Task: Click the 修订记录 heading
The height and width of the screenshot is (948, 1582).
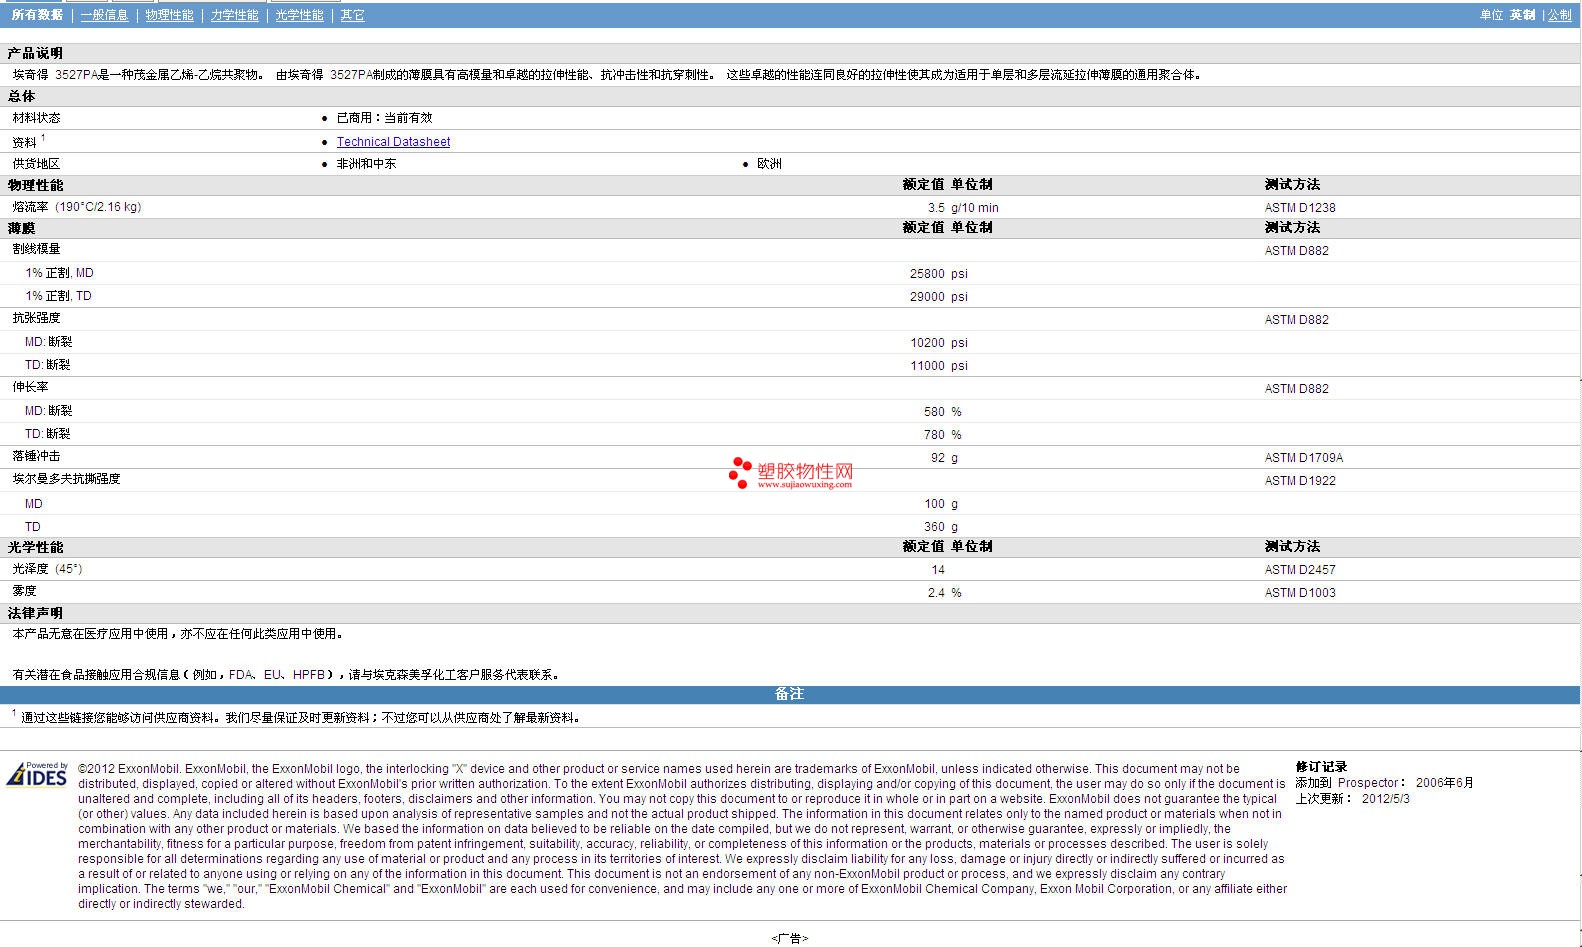Action: pos(1321,767)
